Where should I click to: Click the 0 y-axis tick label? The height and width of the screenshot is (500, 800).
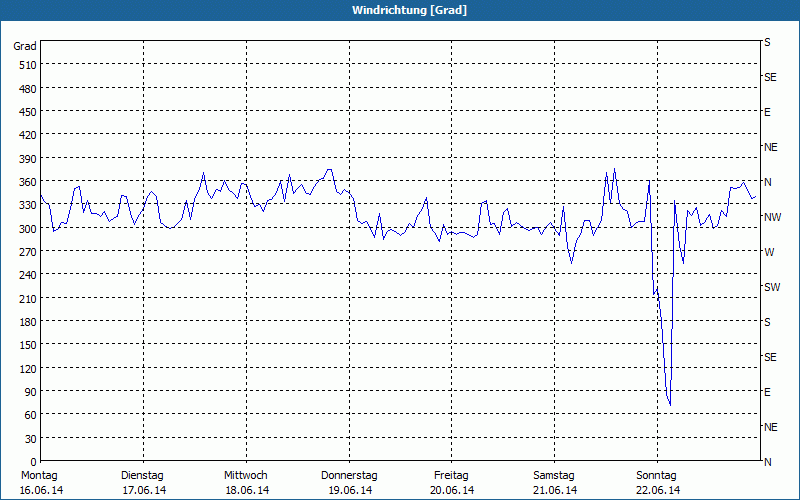(34, 462)
